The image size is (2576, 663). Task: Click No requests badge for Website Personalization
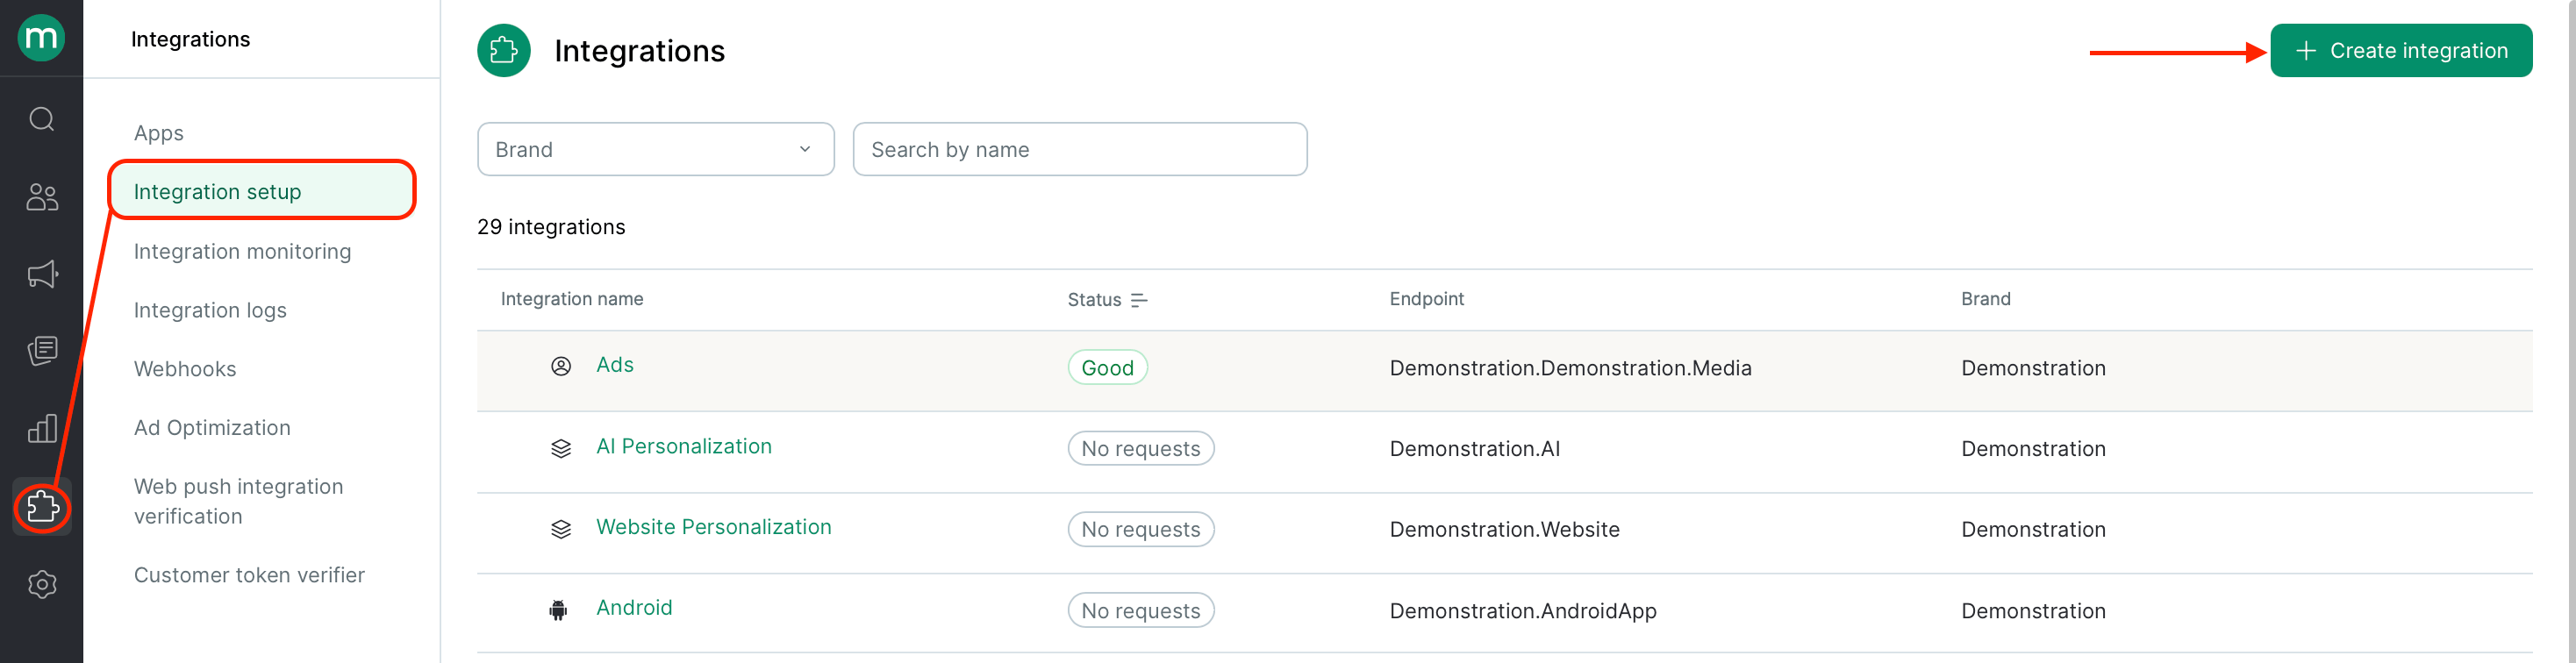click(1140, 529)
